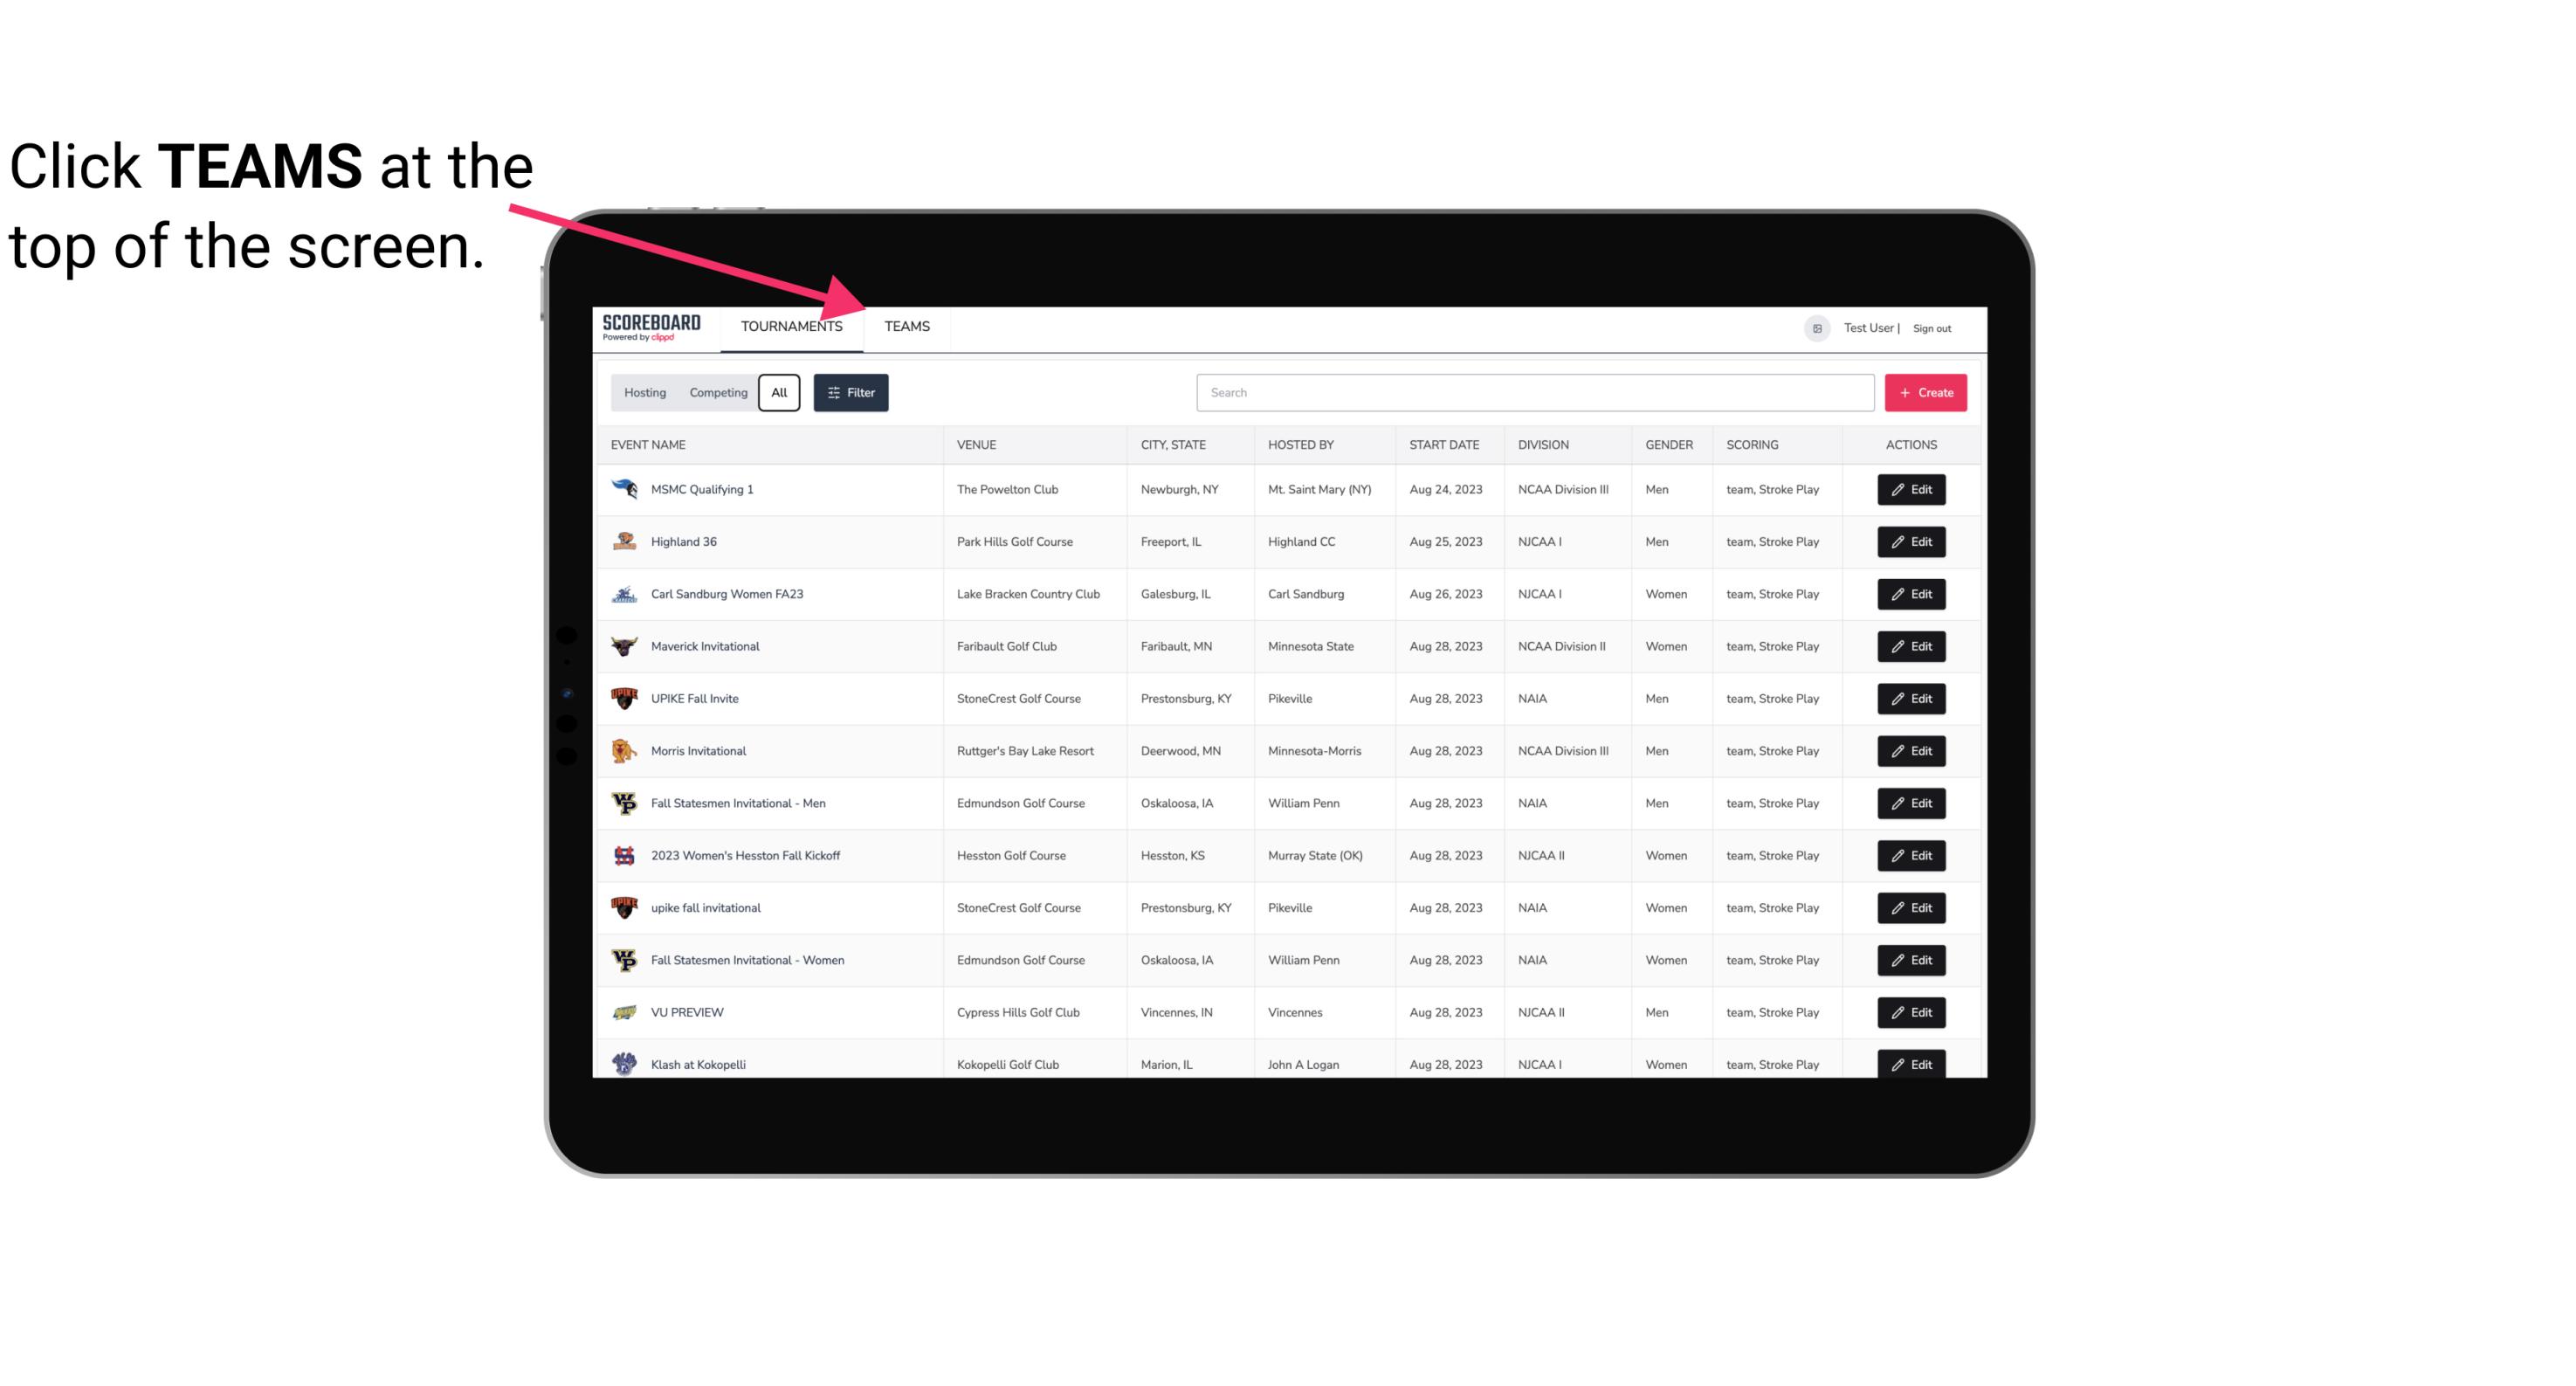The image size is (2576, 1386).
Task: Click the Edit icon for Morris Invitational
Action: pyautogui.click(x=1912, y=751)
